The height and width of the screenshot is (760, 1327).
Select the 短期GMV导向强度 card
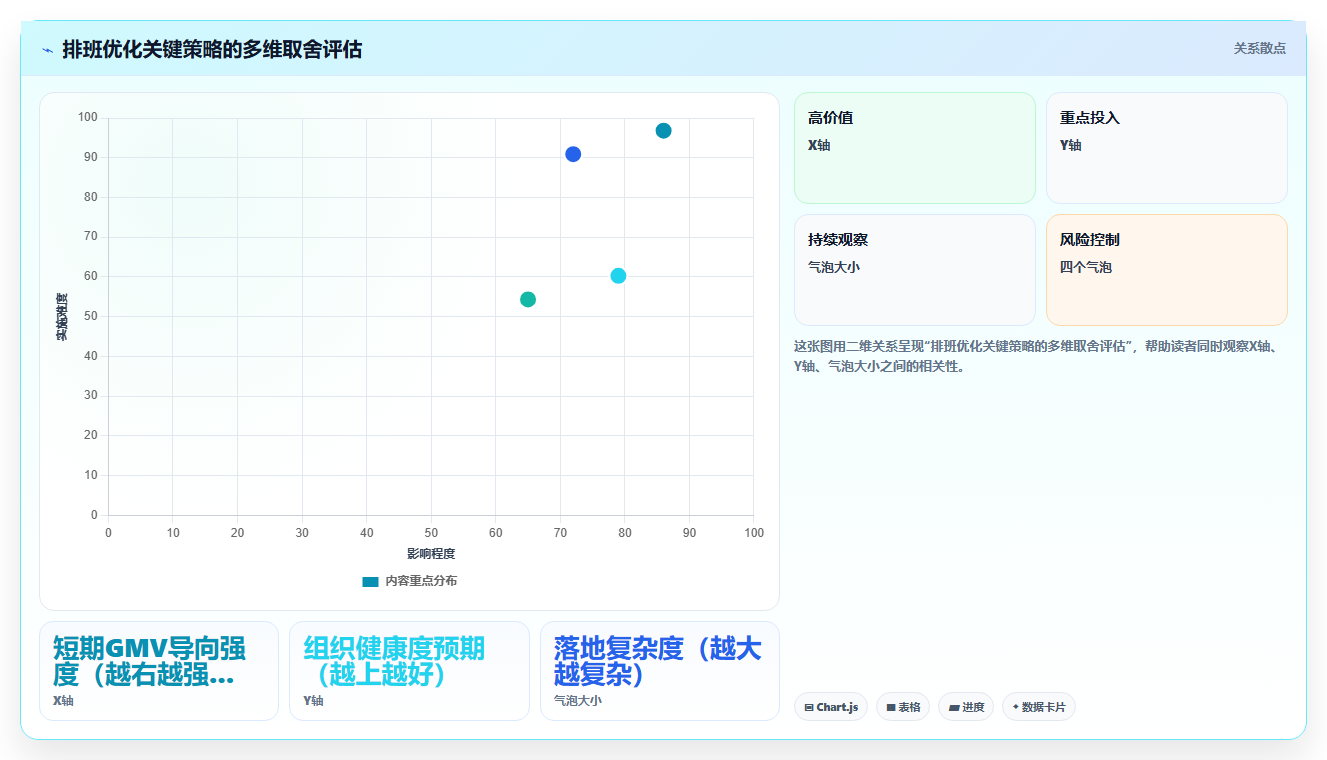point(159,671)
